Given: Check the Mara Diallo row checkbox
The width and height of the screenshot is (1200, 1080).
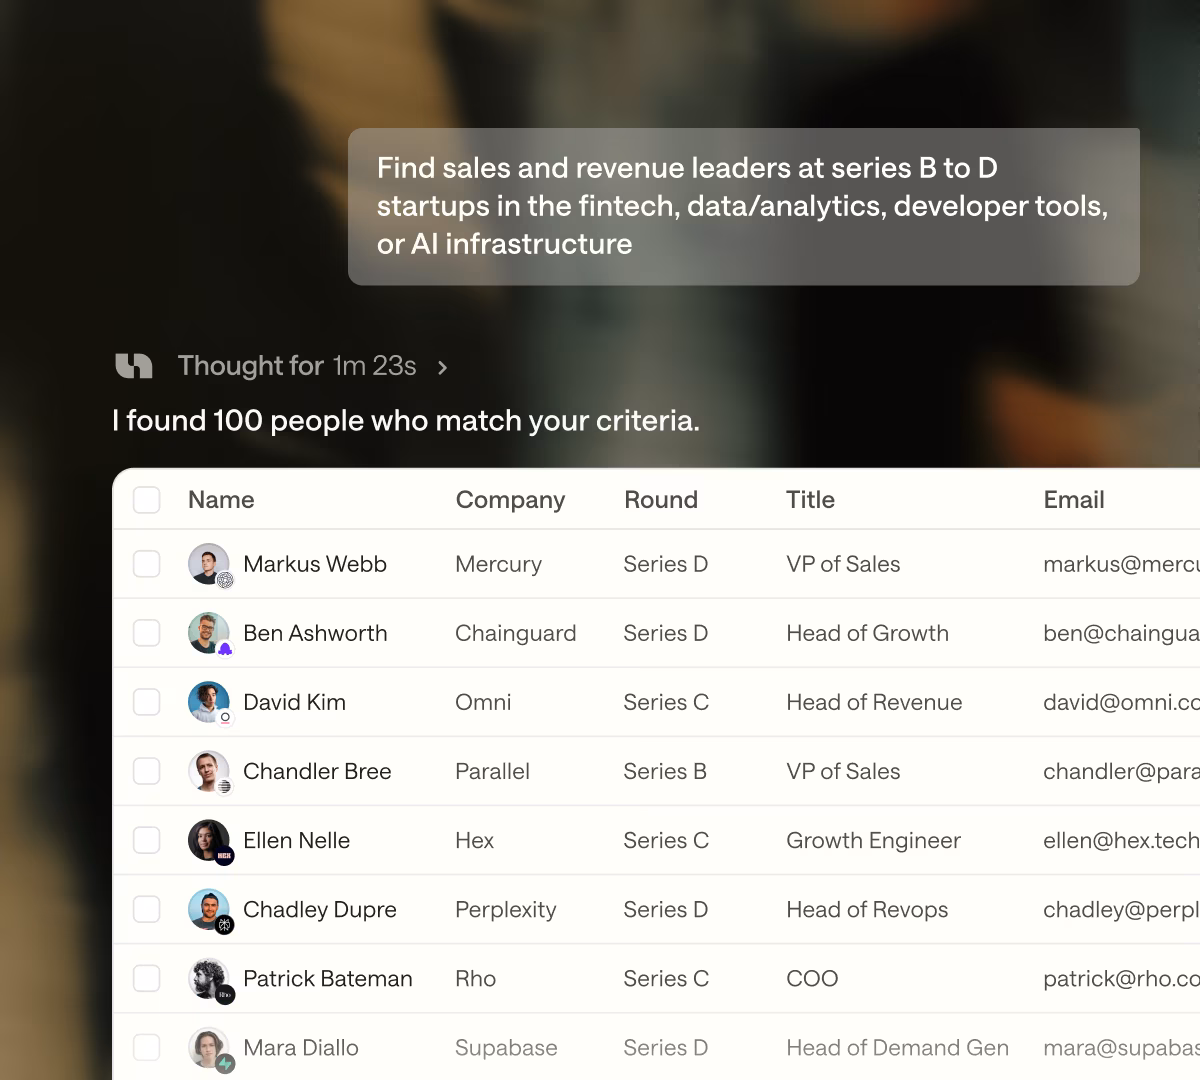Looking at the screenshot, I should tap(147, 1047).
